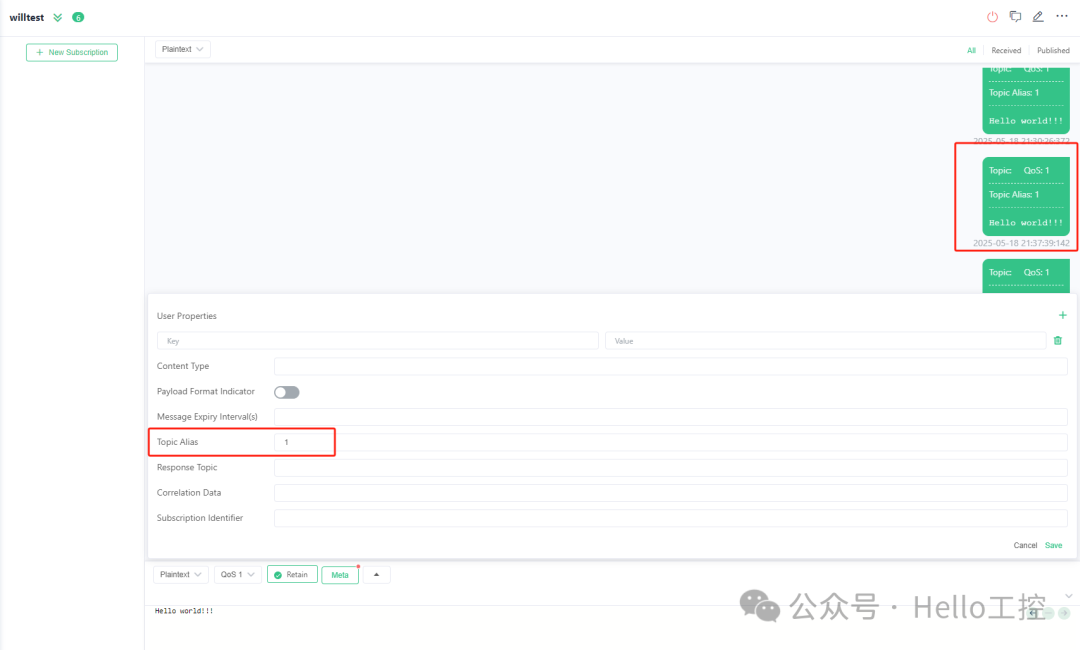Click the Message Expiry Interval input field
The width and height of the screenshot is (1080, 650).
pos(671,417)
